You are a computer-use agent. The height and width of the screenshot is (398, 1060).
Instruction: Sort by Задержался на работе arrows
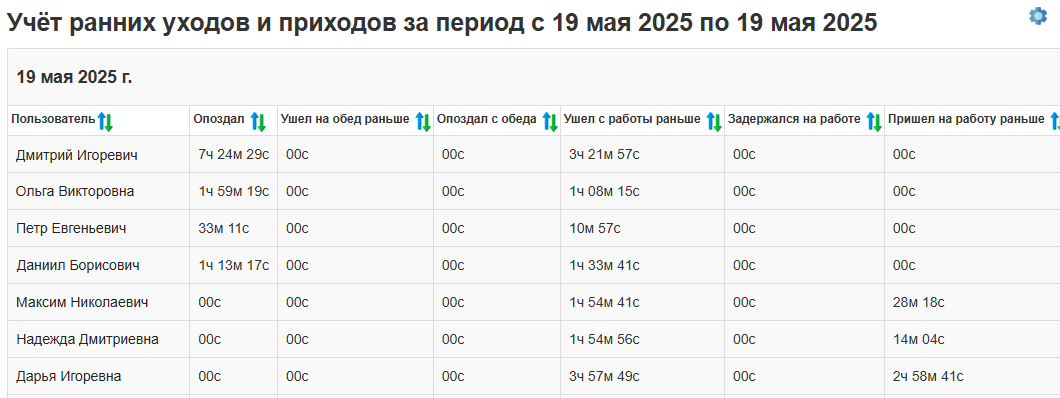(874, 122)
